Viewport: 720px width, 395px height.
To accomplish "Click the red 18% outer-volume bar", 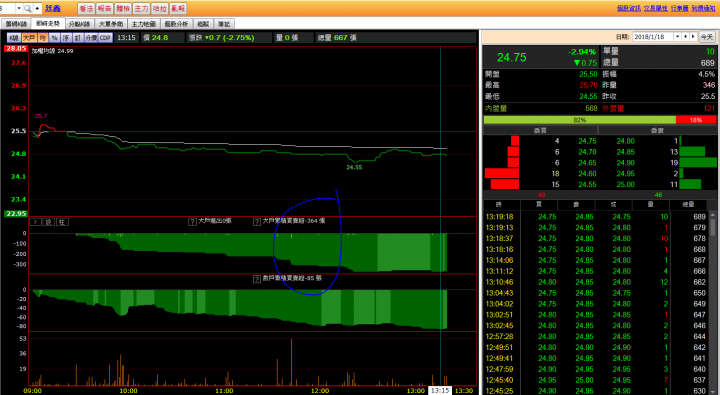I will tap(696, 120).
